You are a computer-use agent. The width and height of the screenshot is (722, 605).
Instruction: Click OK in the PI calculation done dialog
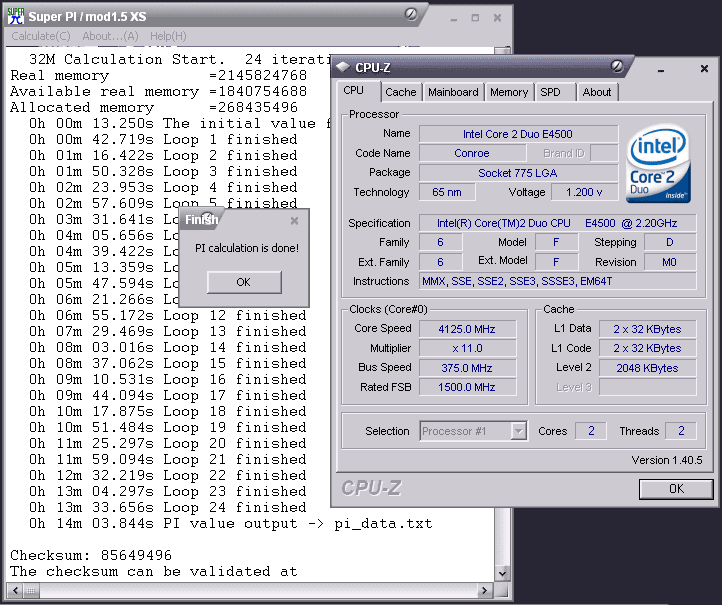coord(244,282)
